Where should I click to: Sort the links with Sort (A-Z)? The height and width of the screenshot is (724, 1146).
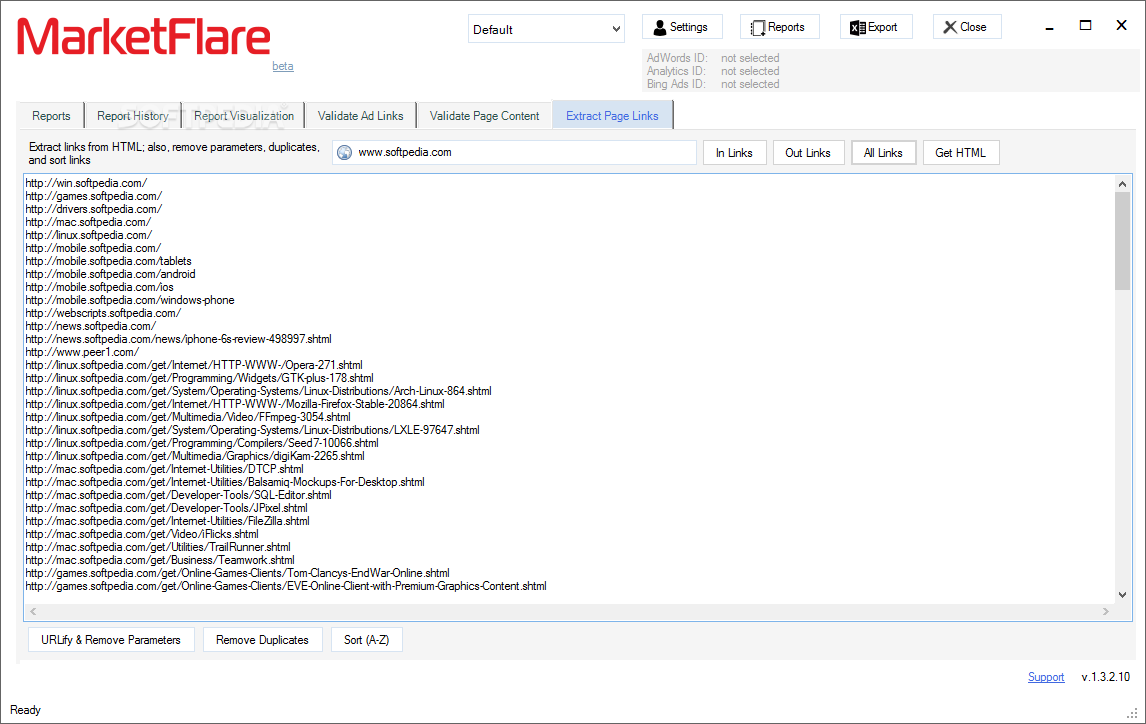tap(366, 640)
